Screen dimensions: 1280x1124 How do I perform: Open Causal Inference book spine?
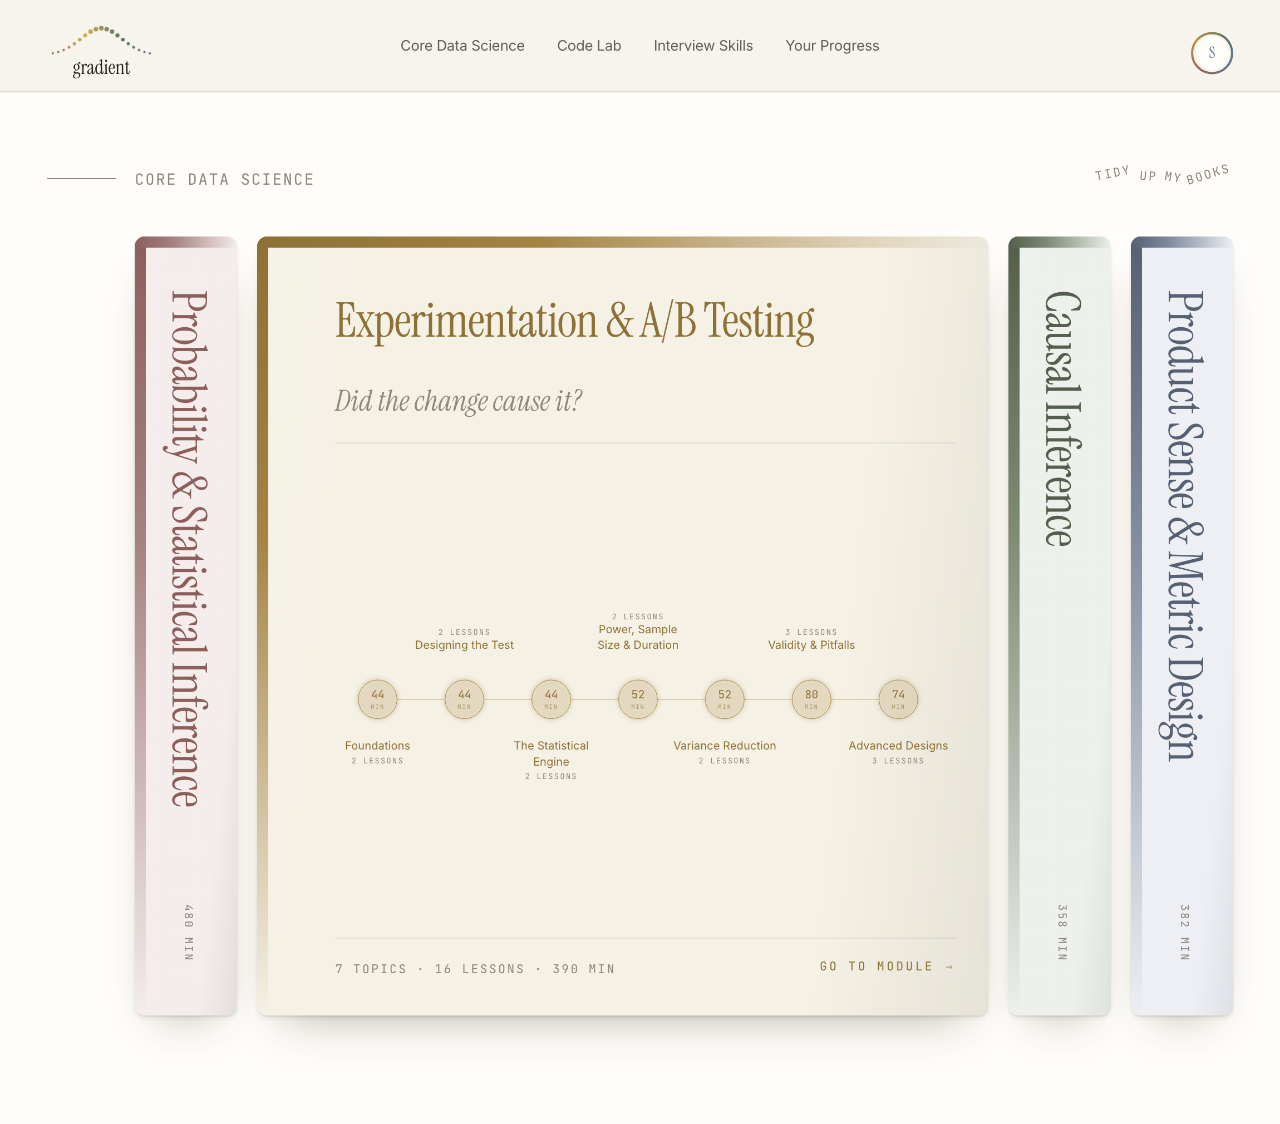click(1060, 626)
